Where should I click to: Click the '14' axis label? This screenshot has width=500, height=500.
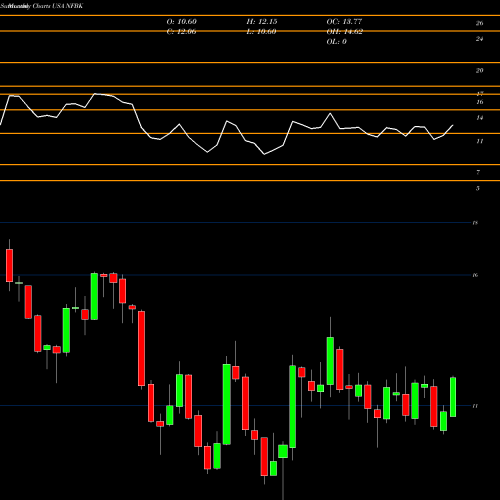[x=480, y=118]
